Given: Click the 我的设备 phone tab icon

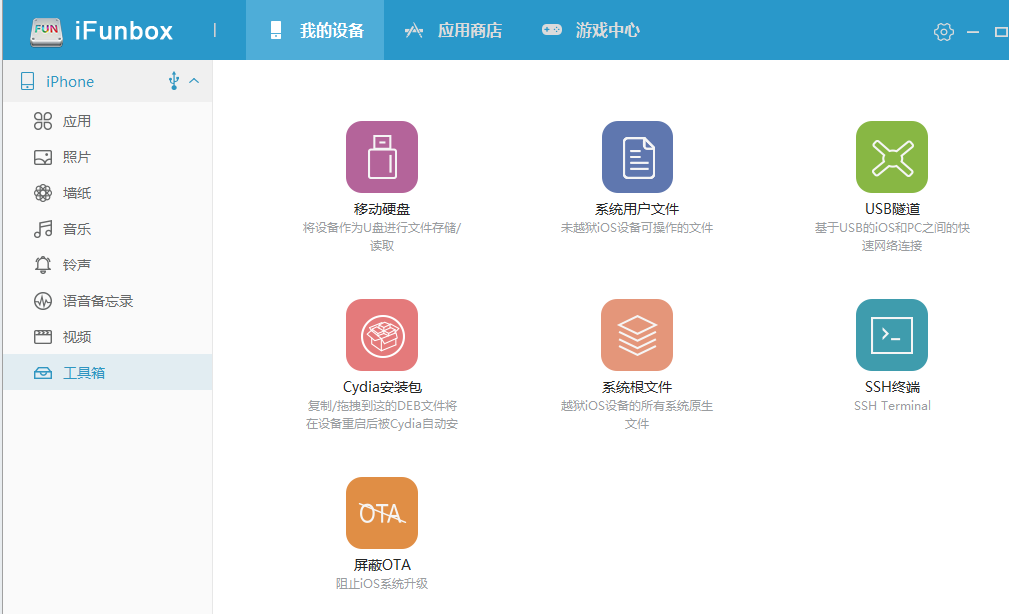Looking at the screenshot, I should [275, 30].
